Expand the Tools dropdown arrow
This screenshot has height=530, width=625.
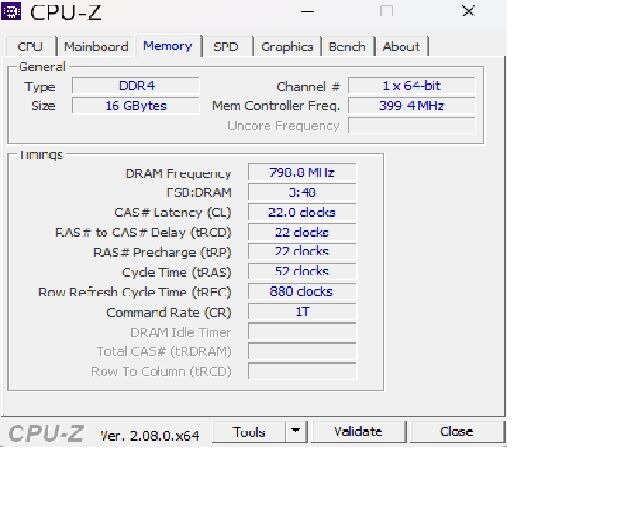pos(296,432)
